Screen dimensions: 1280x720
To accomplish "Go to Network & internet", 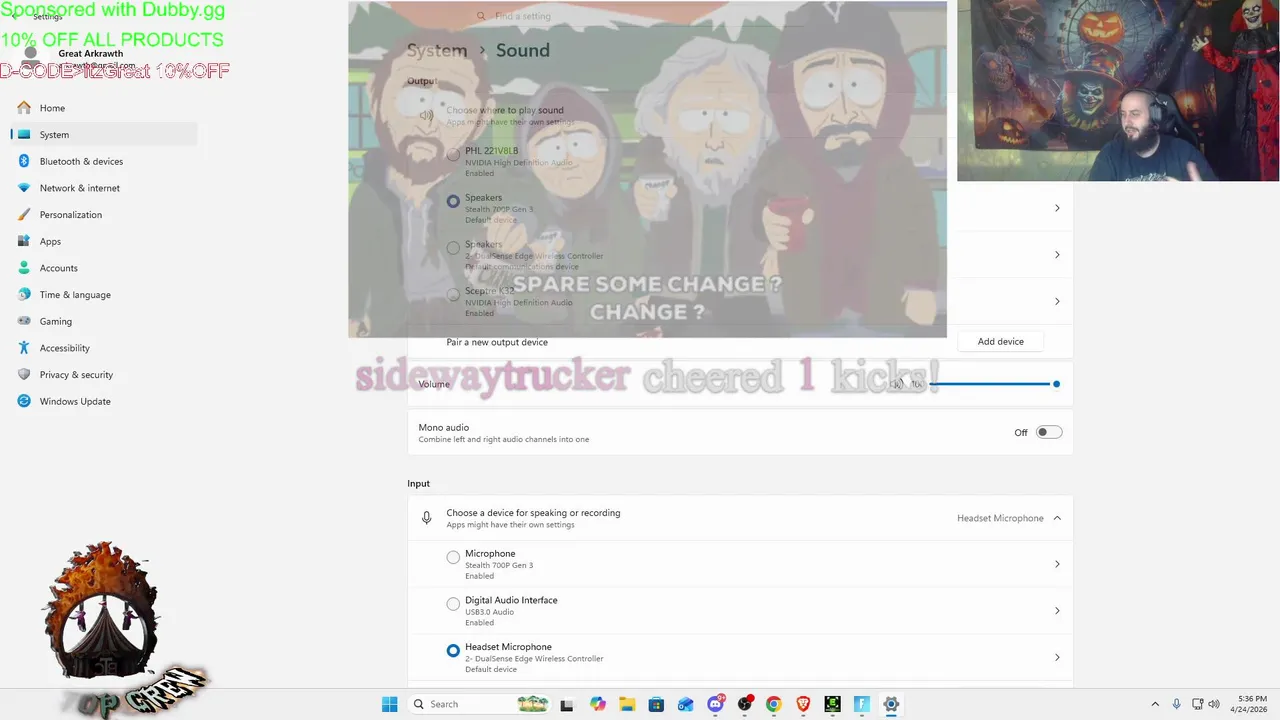I will point(104,188).
